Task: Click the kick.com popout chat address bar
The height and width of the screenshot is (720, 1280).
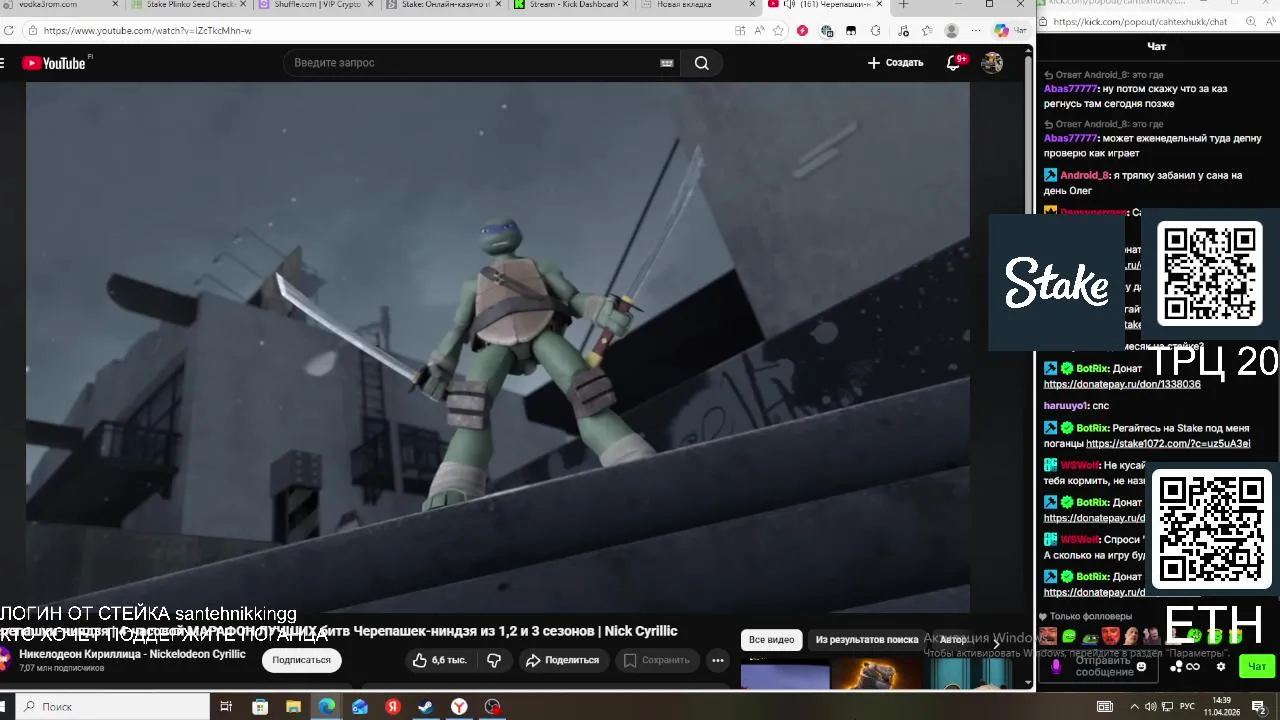Action: (x=1140, y=21)
